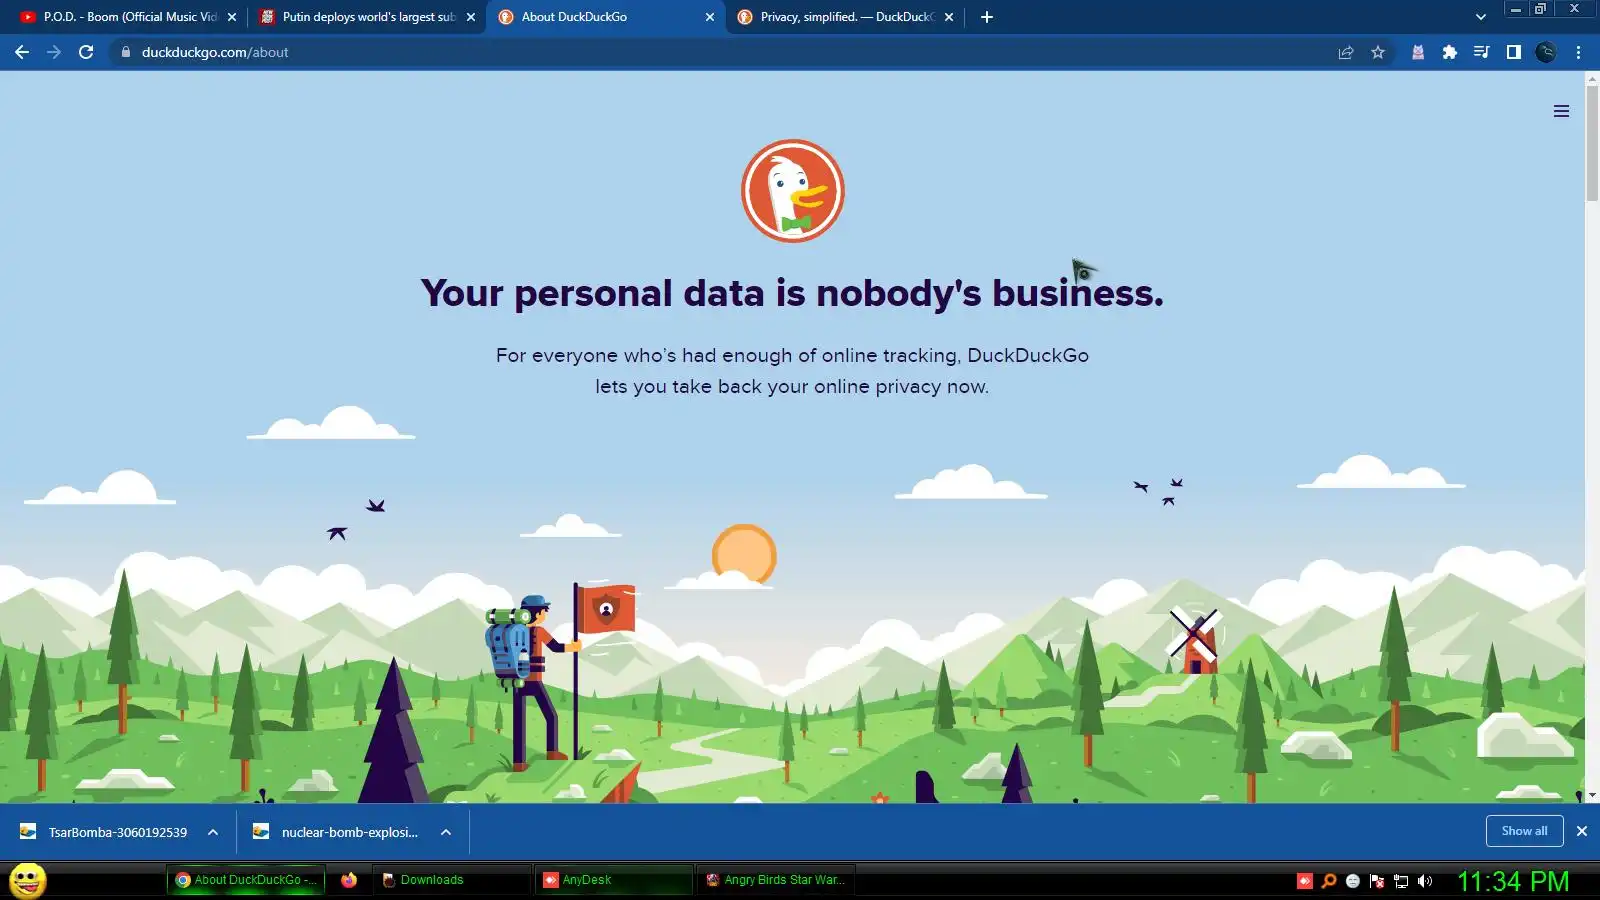Open Action Center flag tray icon

(1377, 881)
